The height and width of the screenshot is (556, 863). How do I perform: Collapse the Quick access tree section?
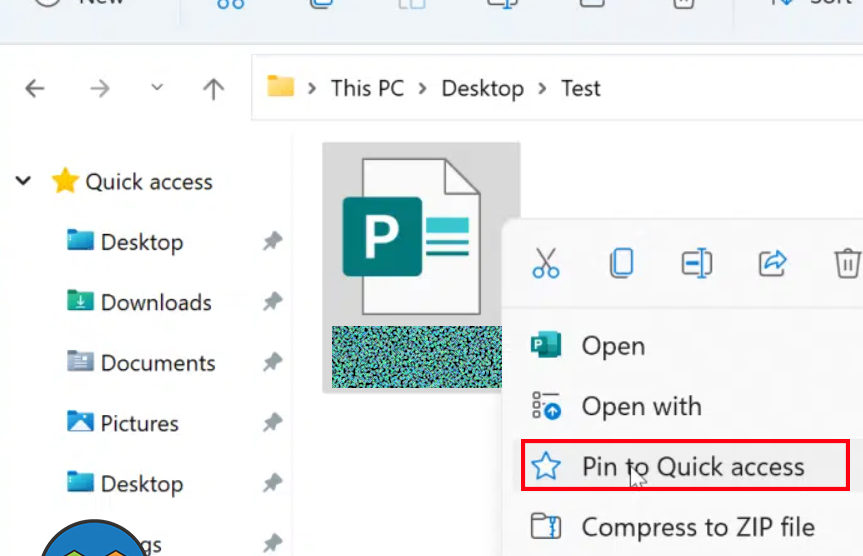click(23, 181)
